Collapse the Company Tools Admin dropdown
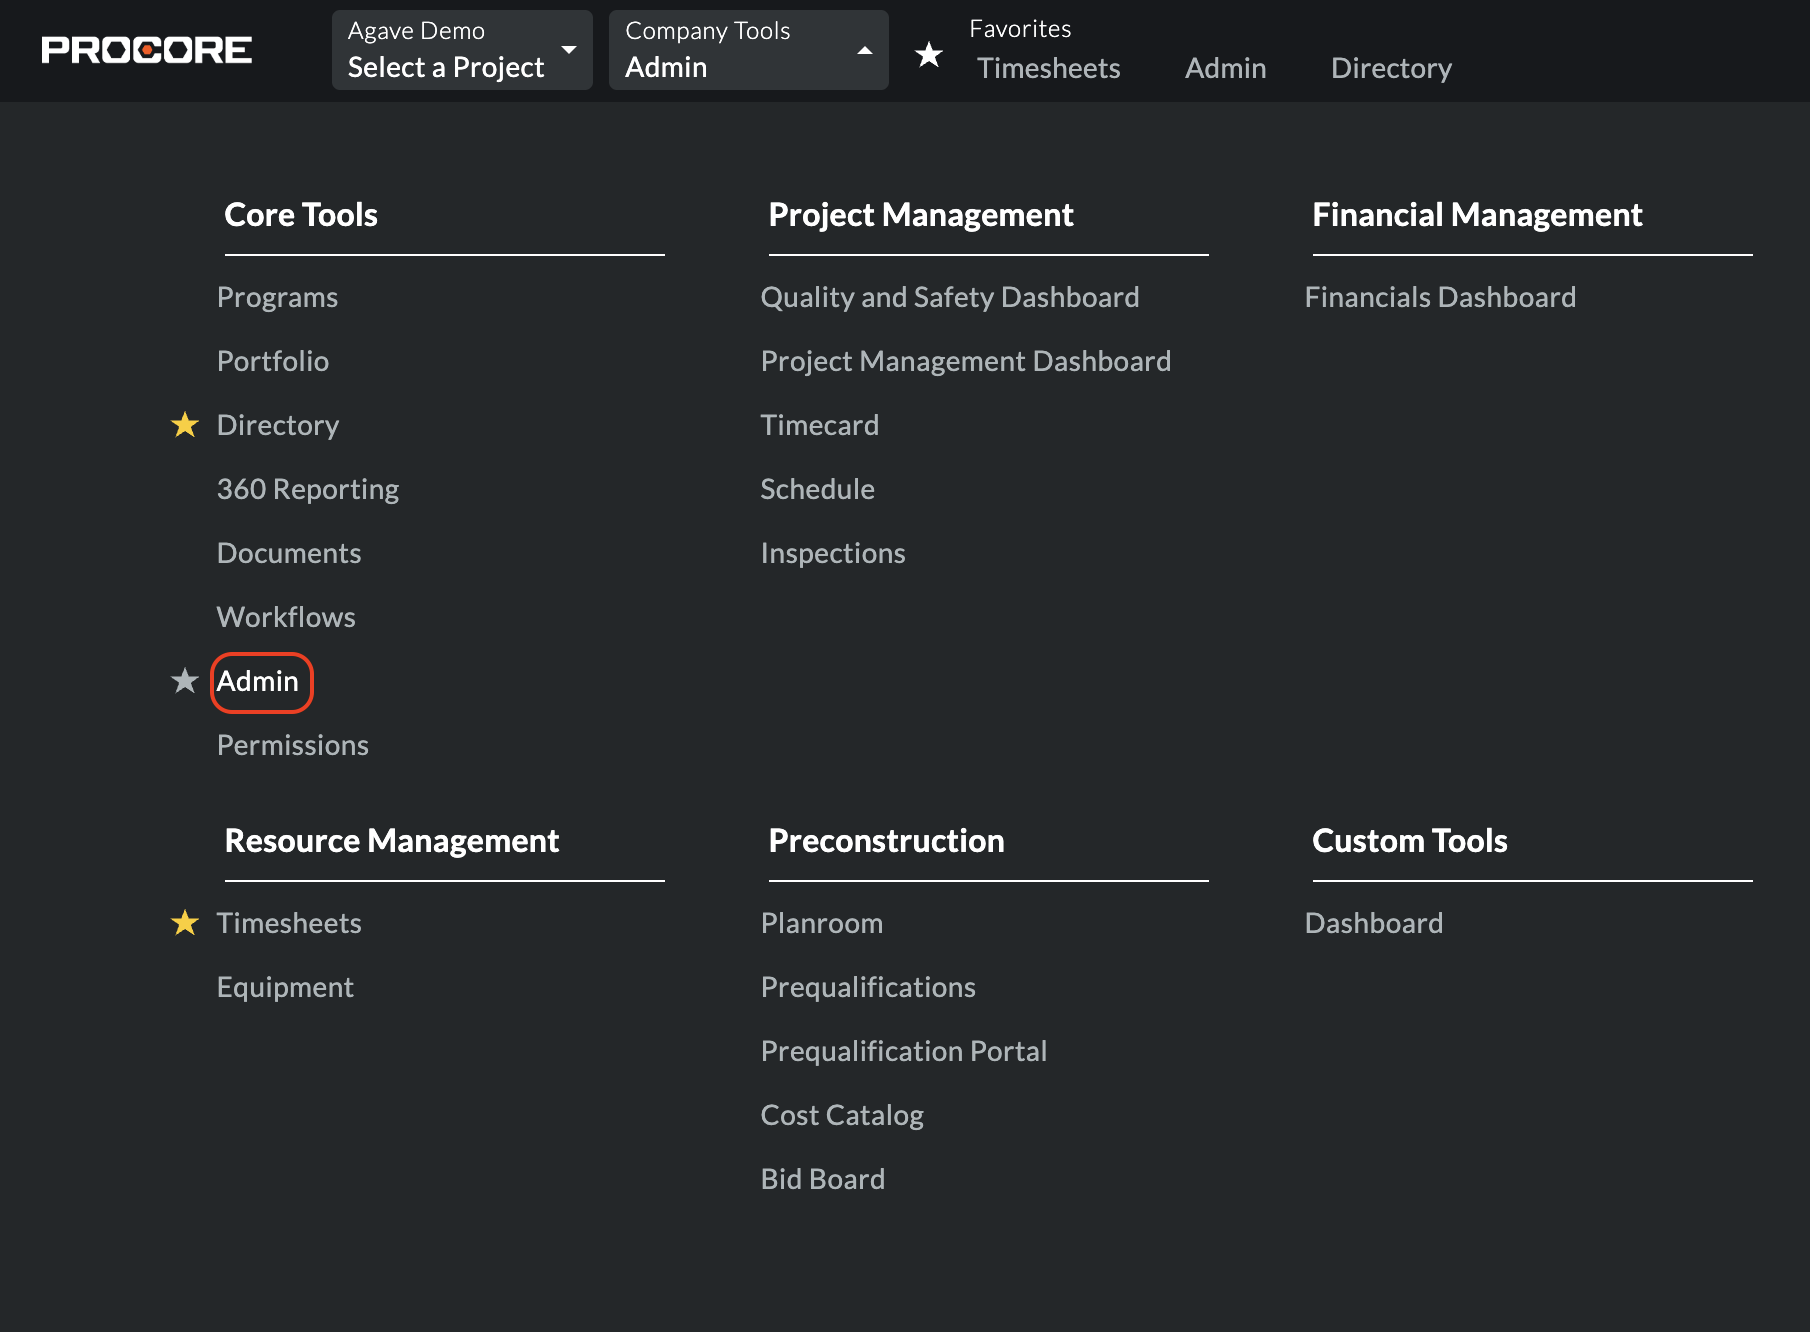Viewport: 1810px width, 1332px height. (749, 50)
